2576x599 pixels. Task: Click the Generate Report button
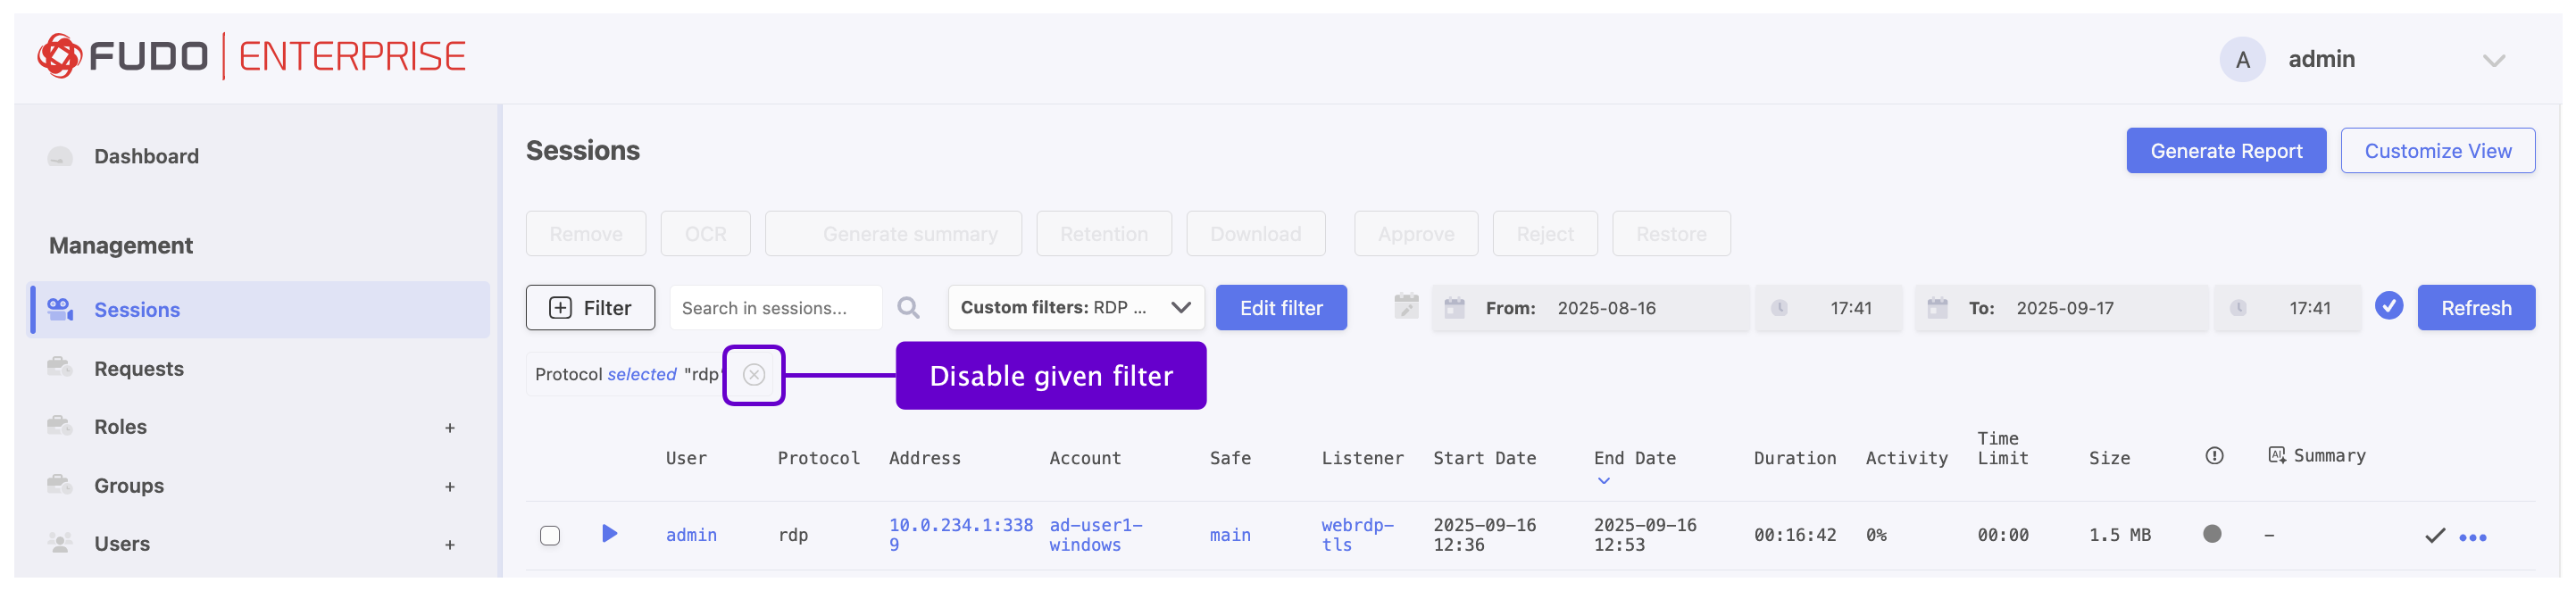[x=2226, y=151]
